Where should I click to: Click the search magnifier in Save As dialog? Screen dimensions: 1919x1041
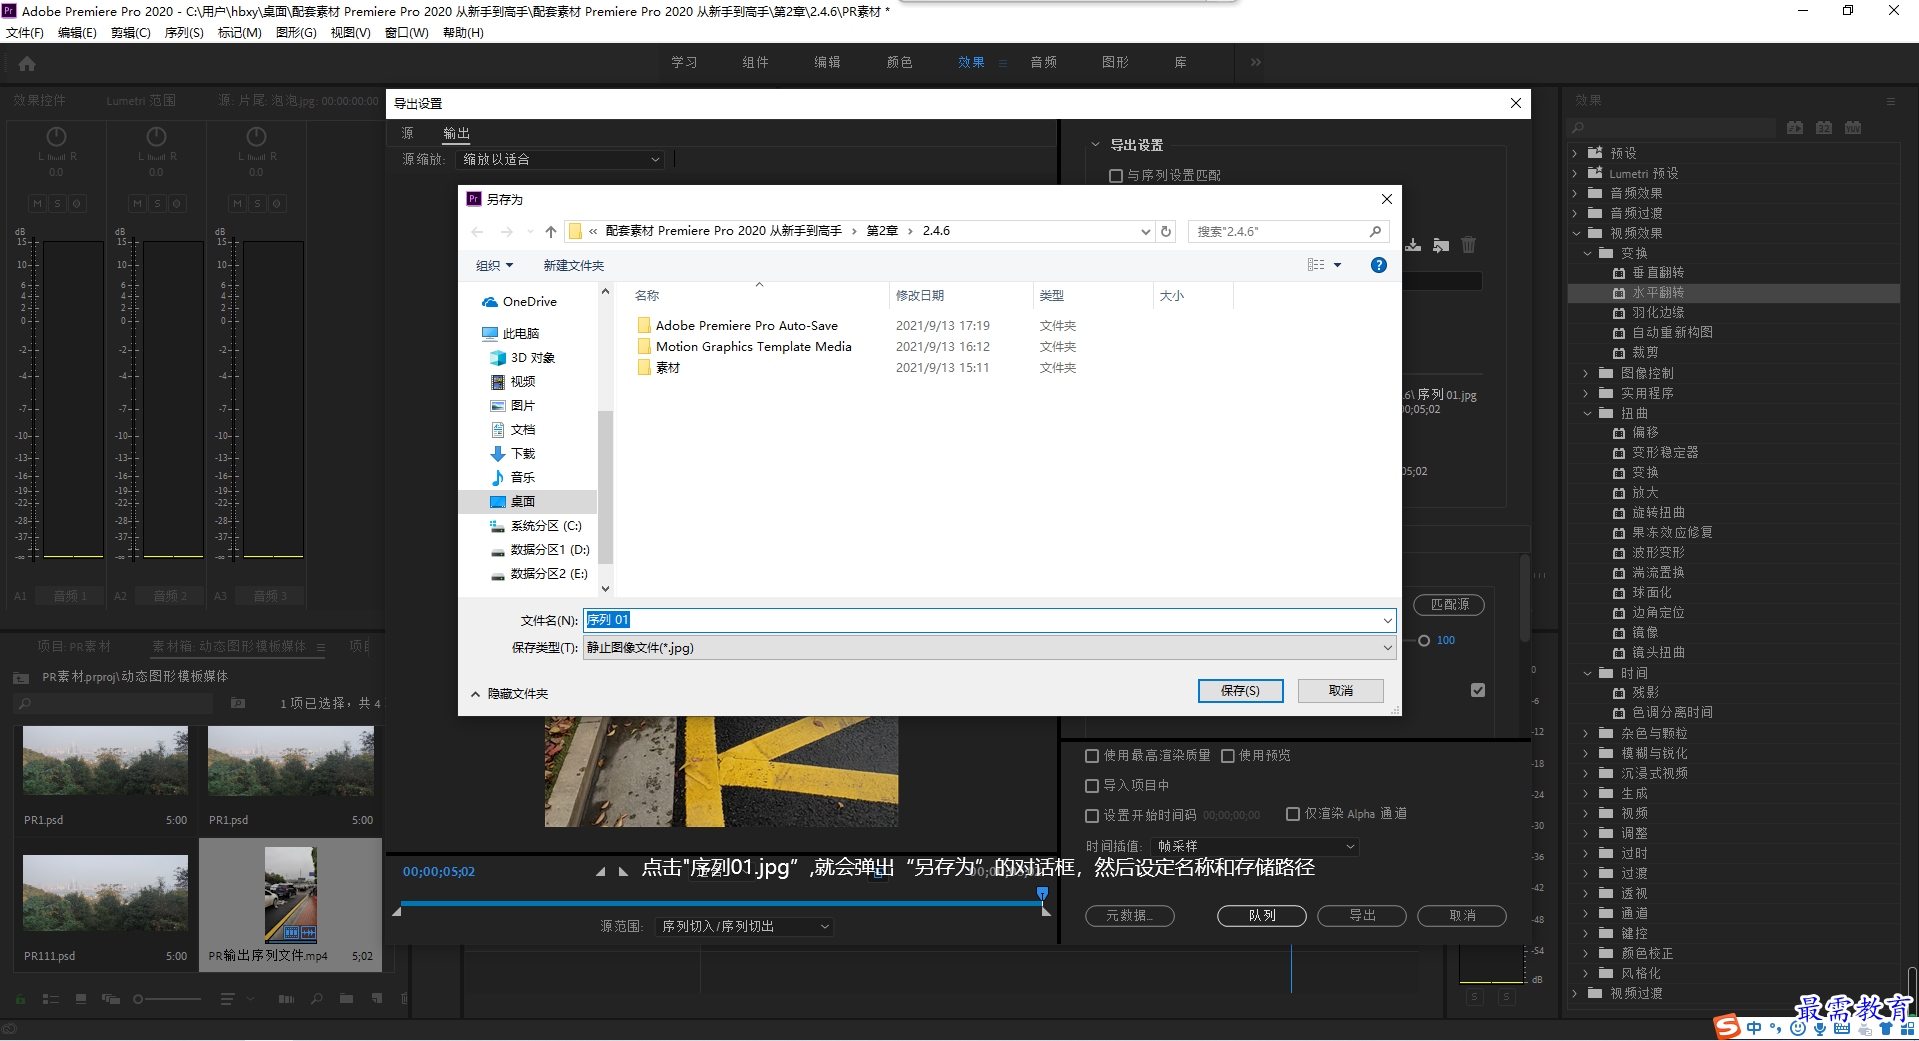point(1375,231)
